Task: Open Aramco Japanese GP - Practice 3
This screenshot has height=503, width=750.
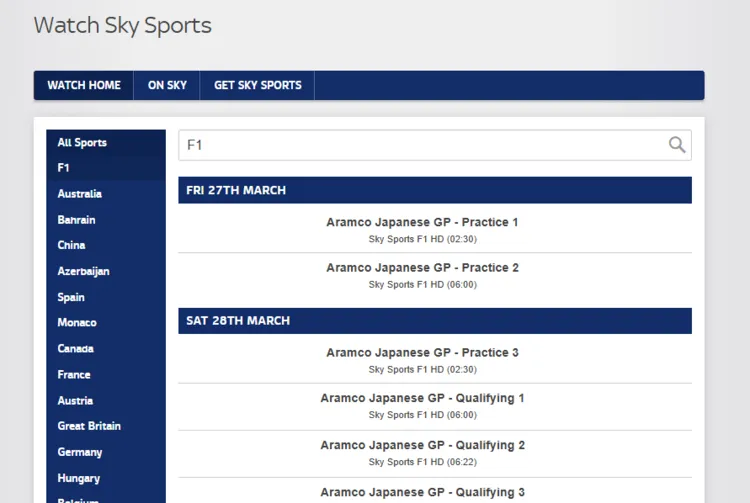Action: (422, 352)
